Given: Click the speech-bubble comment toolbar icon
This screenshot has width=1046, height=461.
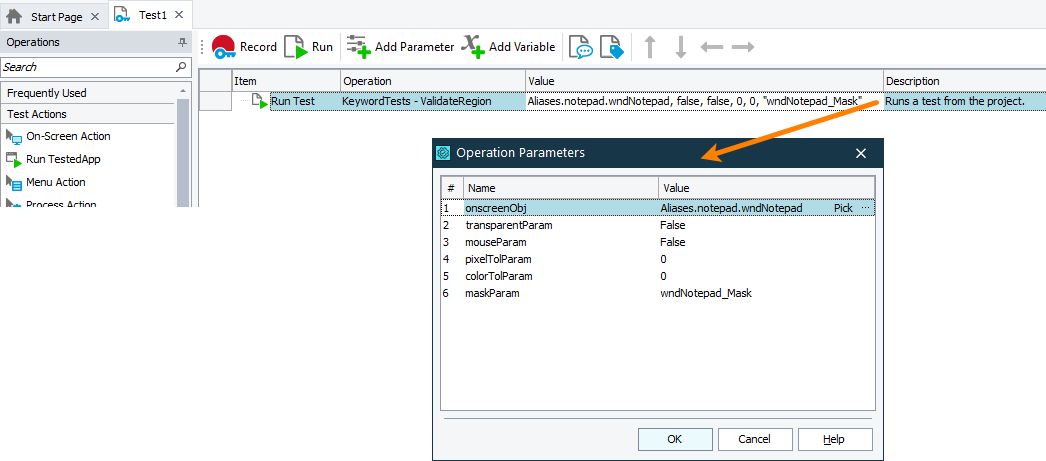Looking at the screenshot, I should [x=580, y=47].
